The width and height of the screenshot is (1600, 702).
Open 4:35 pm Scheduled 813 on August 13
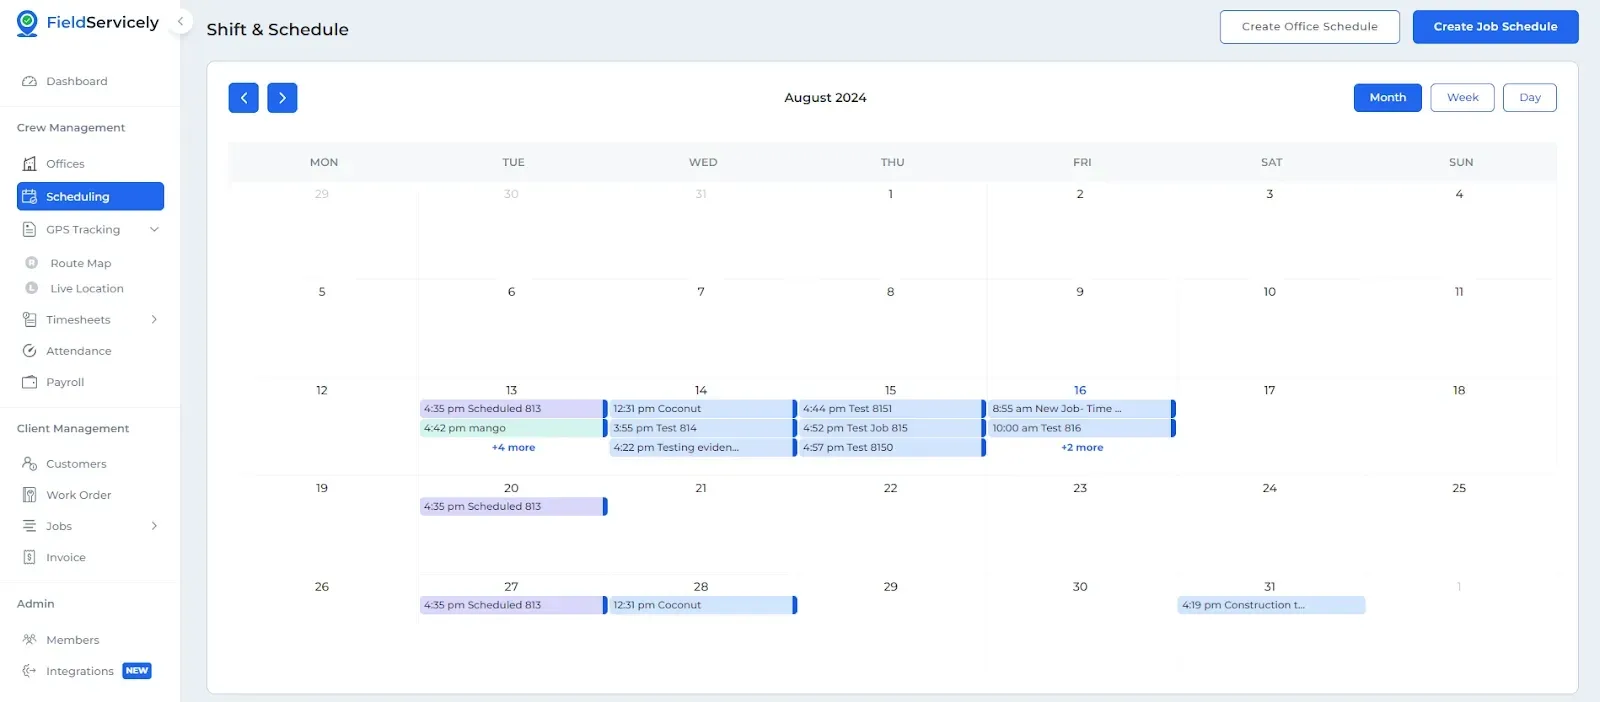[x=513, y=409]
